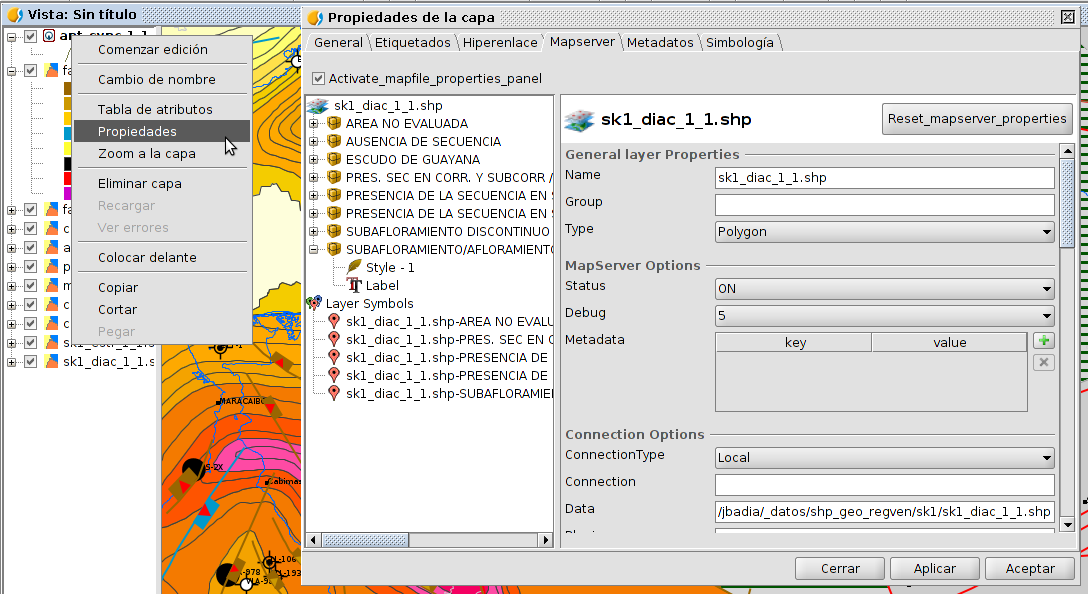Click into the Group text field

[885, 204]
